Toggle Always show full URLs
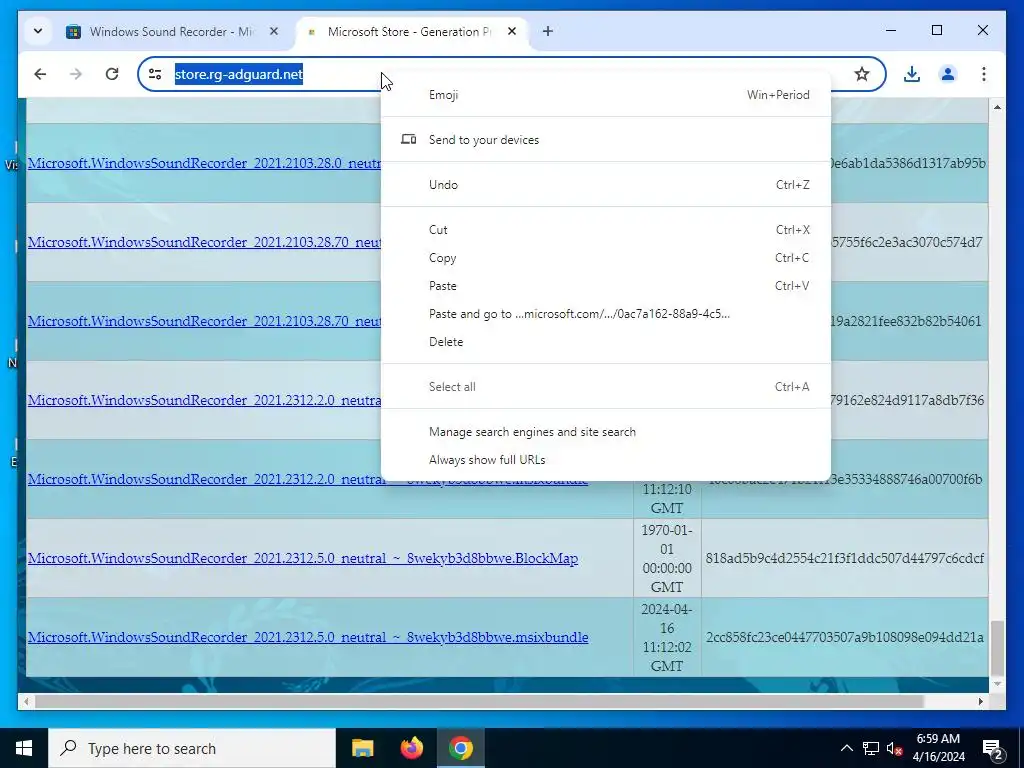Image resolution: width=1024 pixels, height=768 pixels. click(605, 460)
